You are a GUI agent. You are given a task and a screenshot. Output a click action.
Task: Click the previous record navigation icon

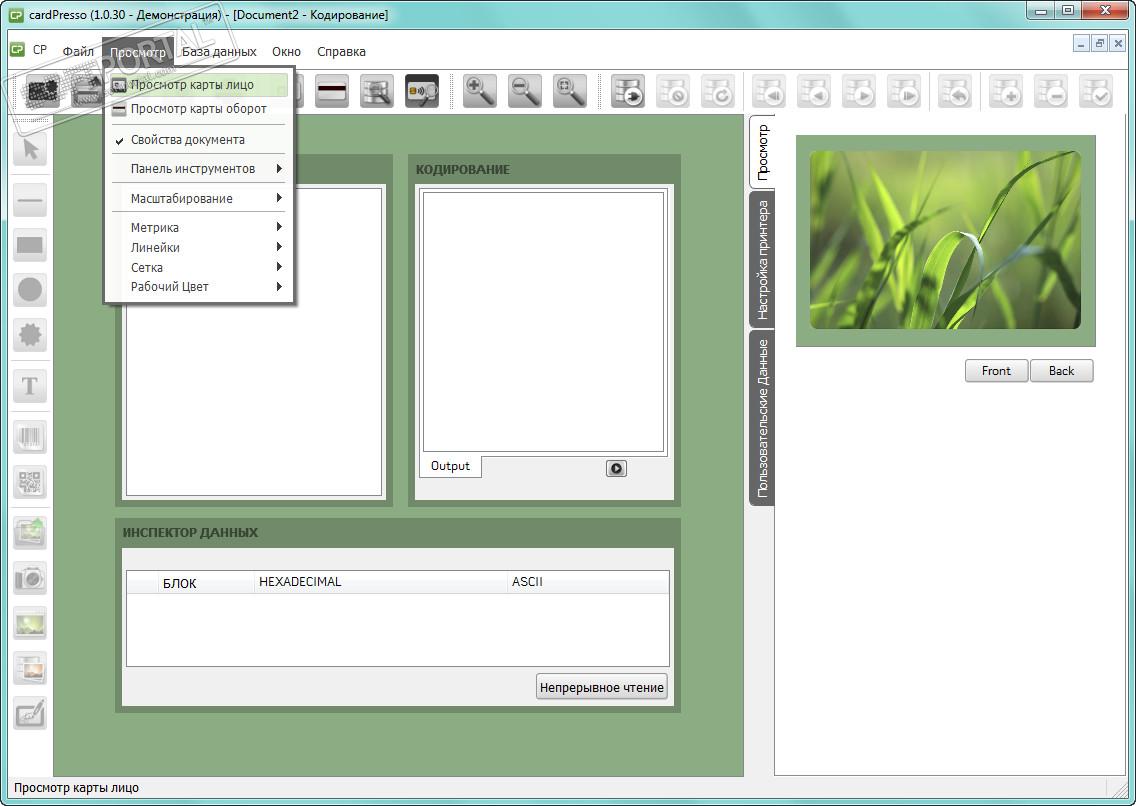click(x=814, y=91)
